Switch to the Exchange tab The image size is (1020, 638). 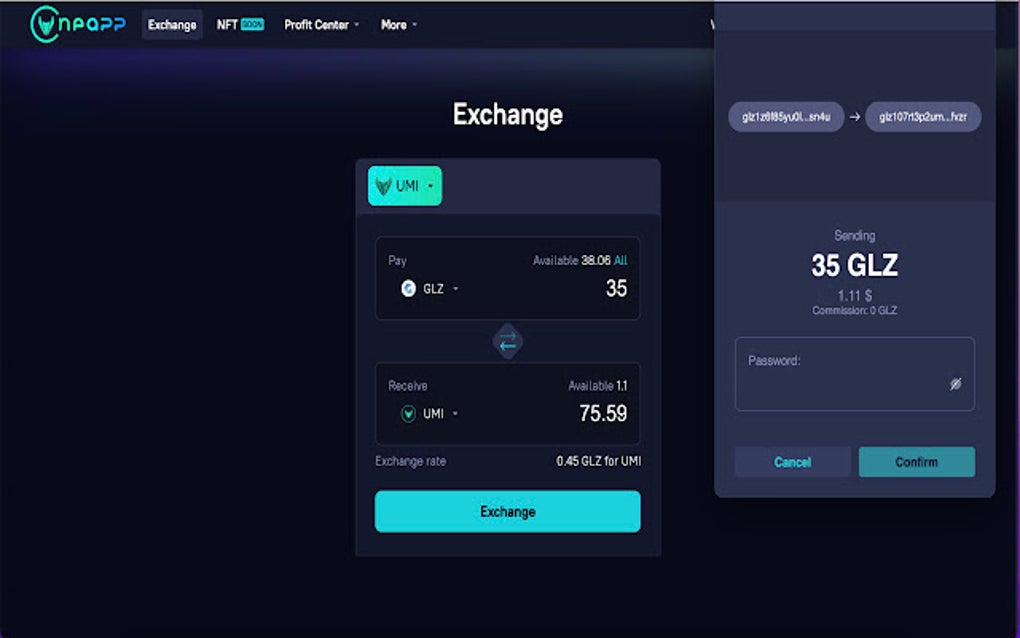171,25
